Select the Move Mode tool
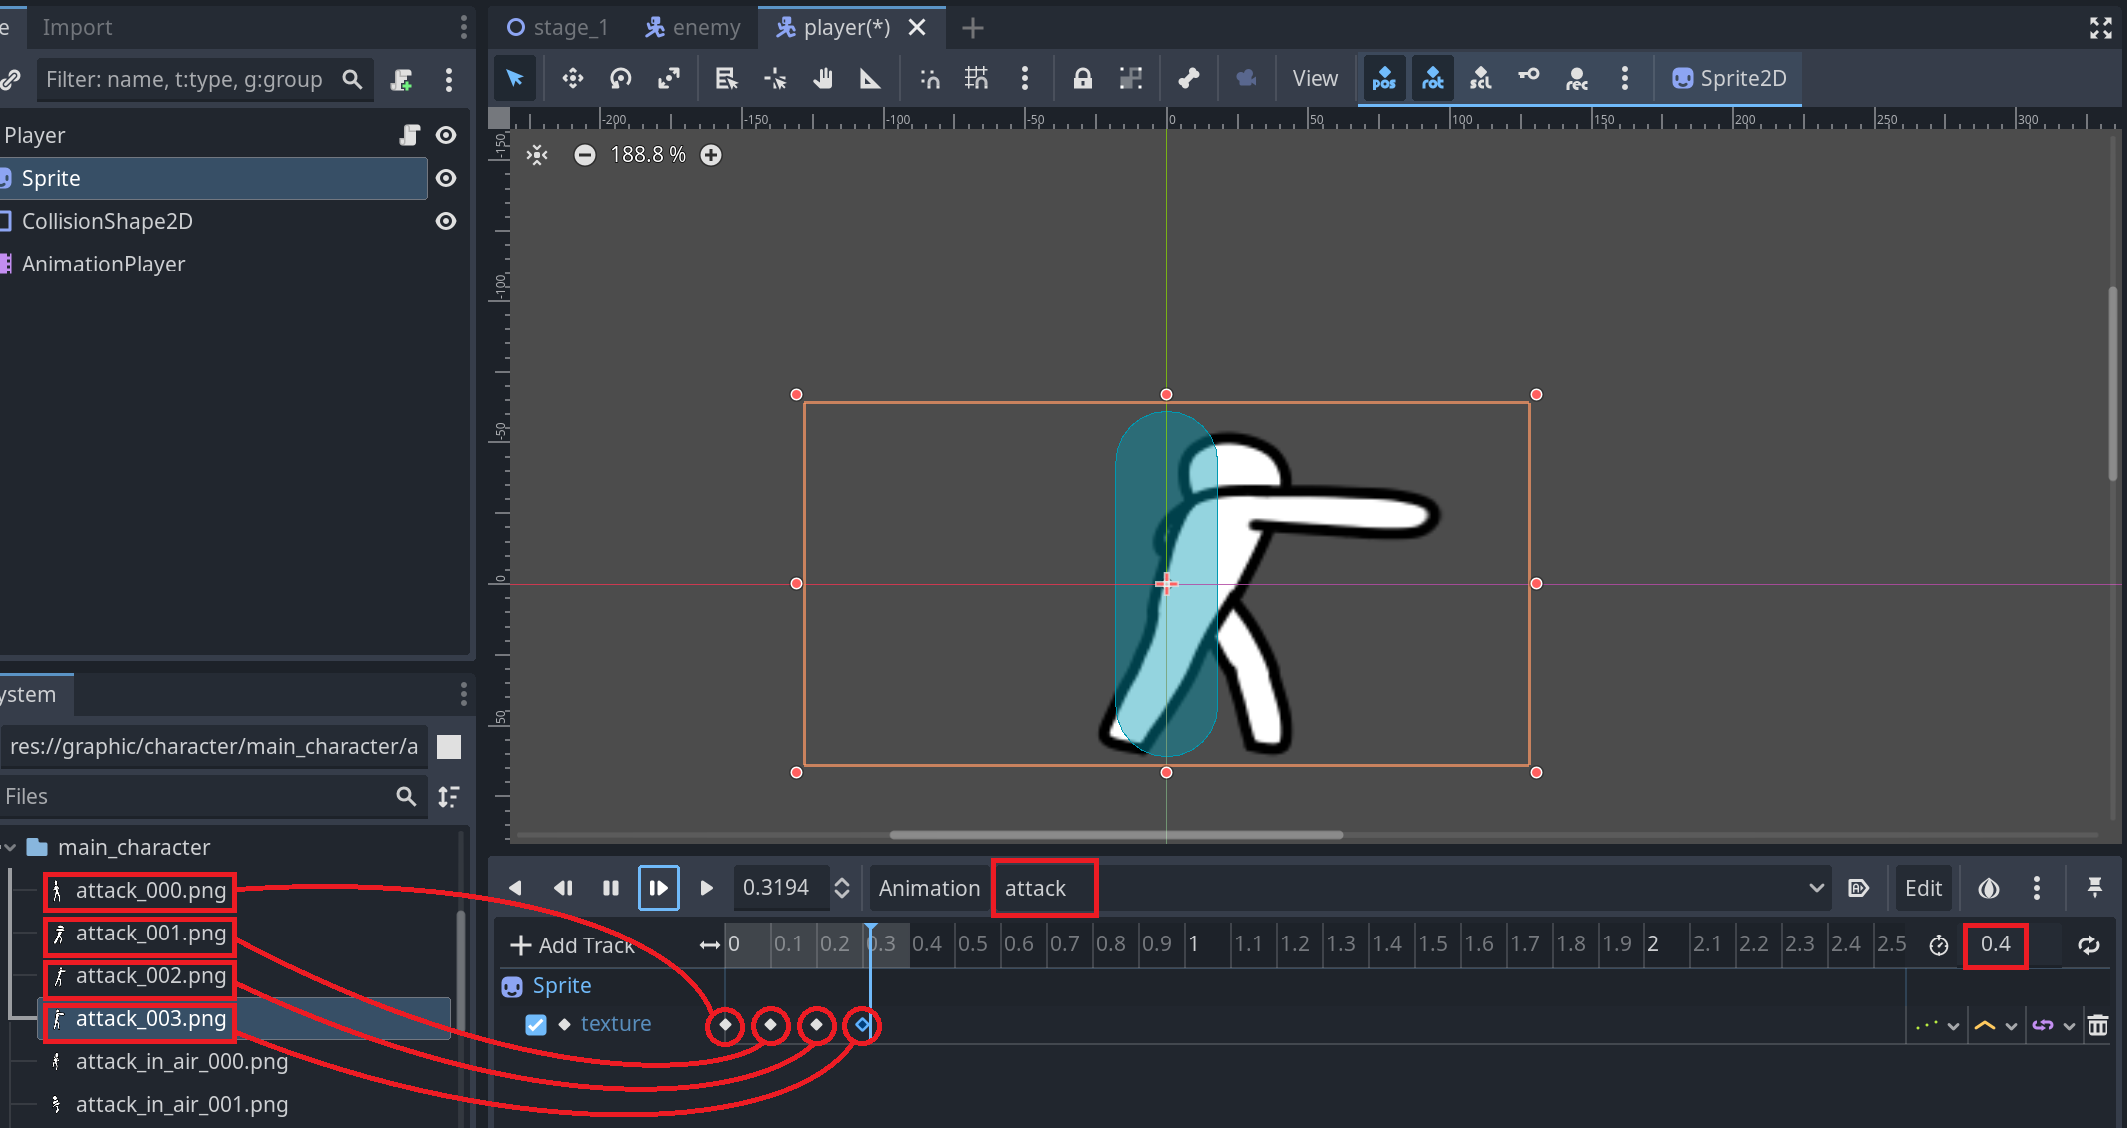 [572, 79]
